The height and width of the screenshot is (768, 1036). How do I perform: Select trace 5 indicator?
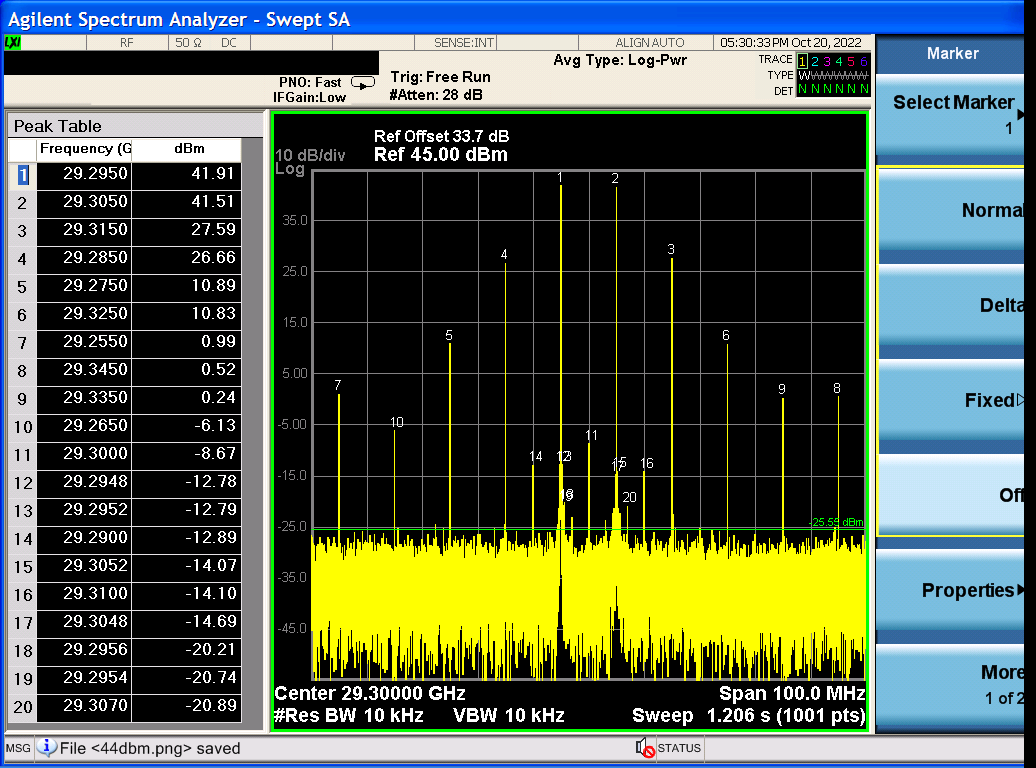point(851,61)
